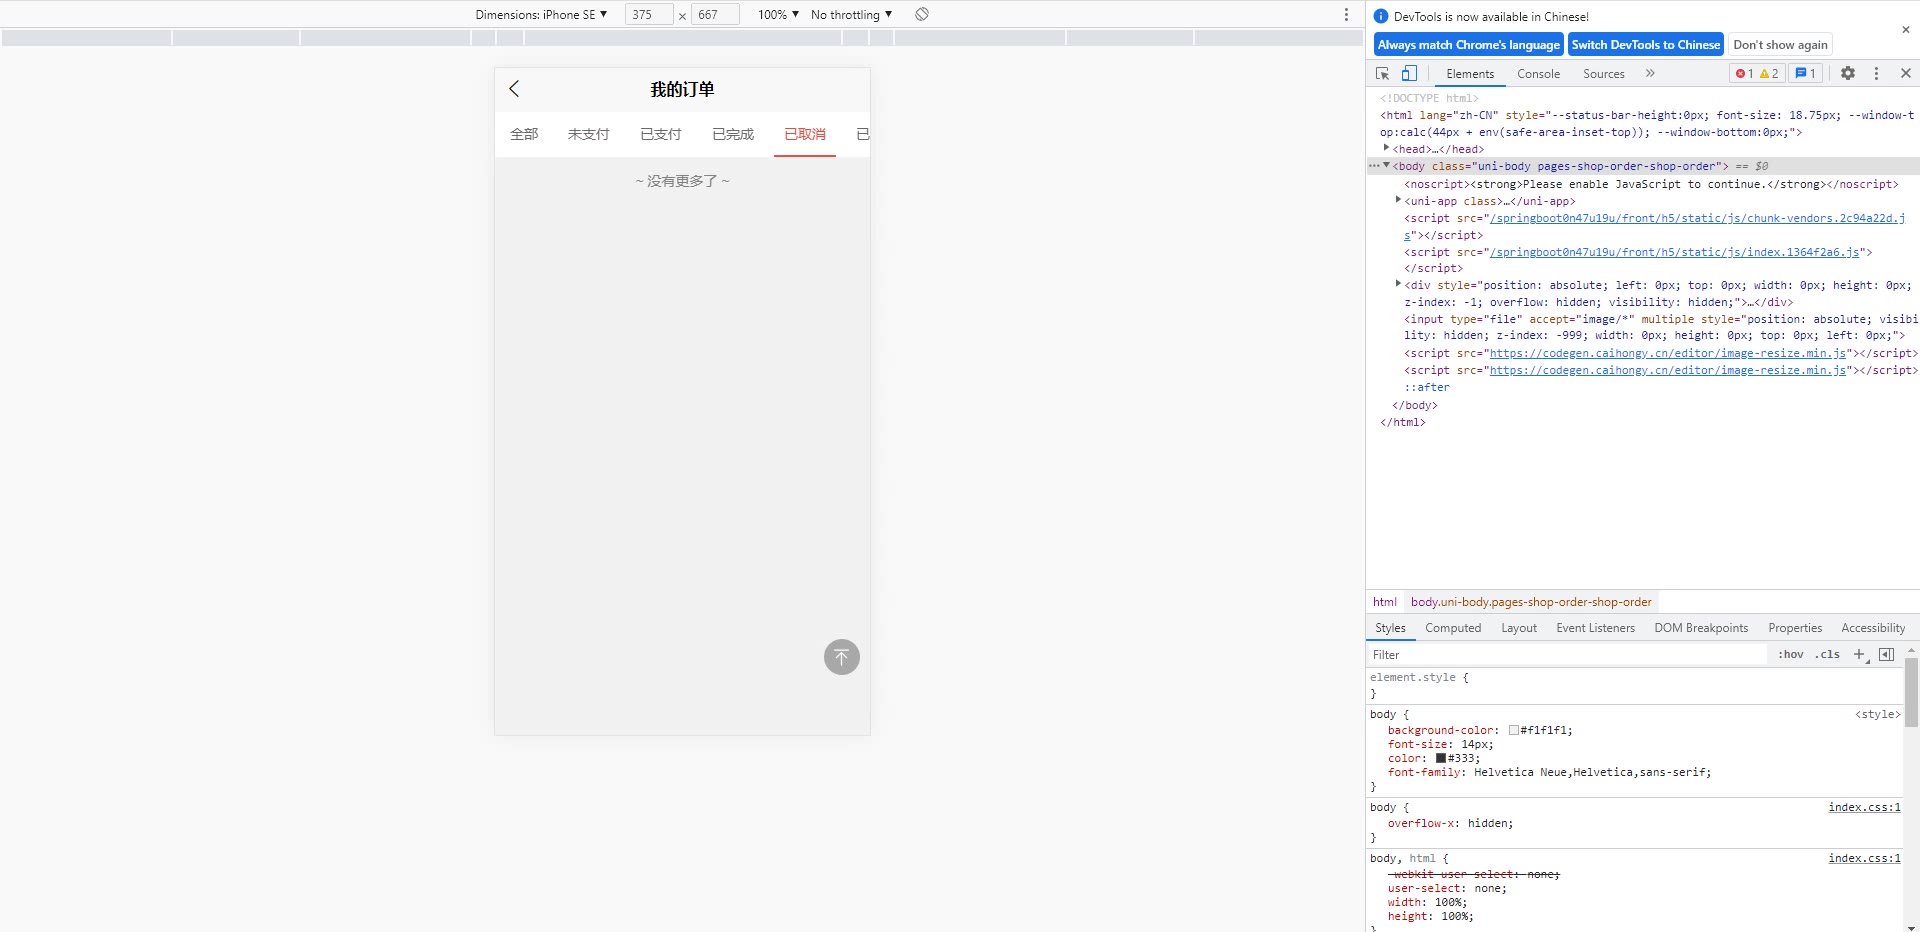This screenshot has height=932, width=1920.
Task: Click the back arrow in order page
Action: click(x=514, y=89)
